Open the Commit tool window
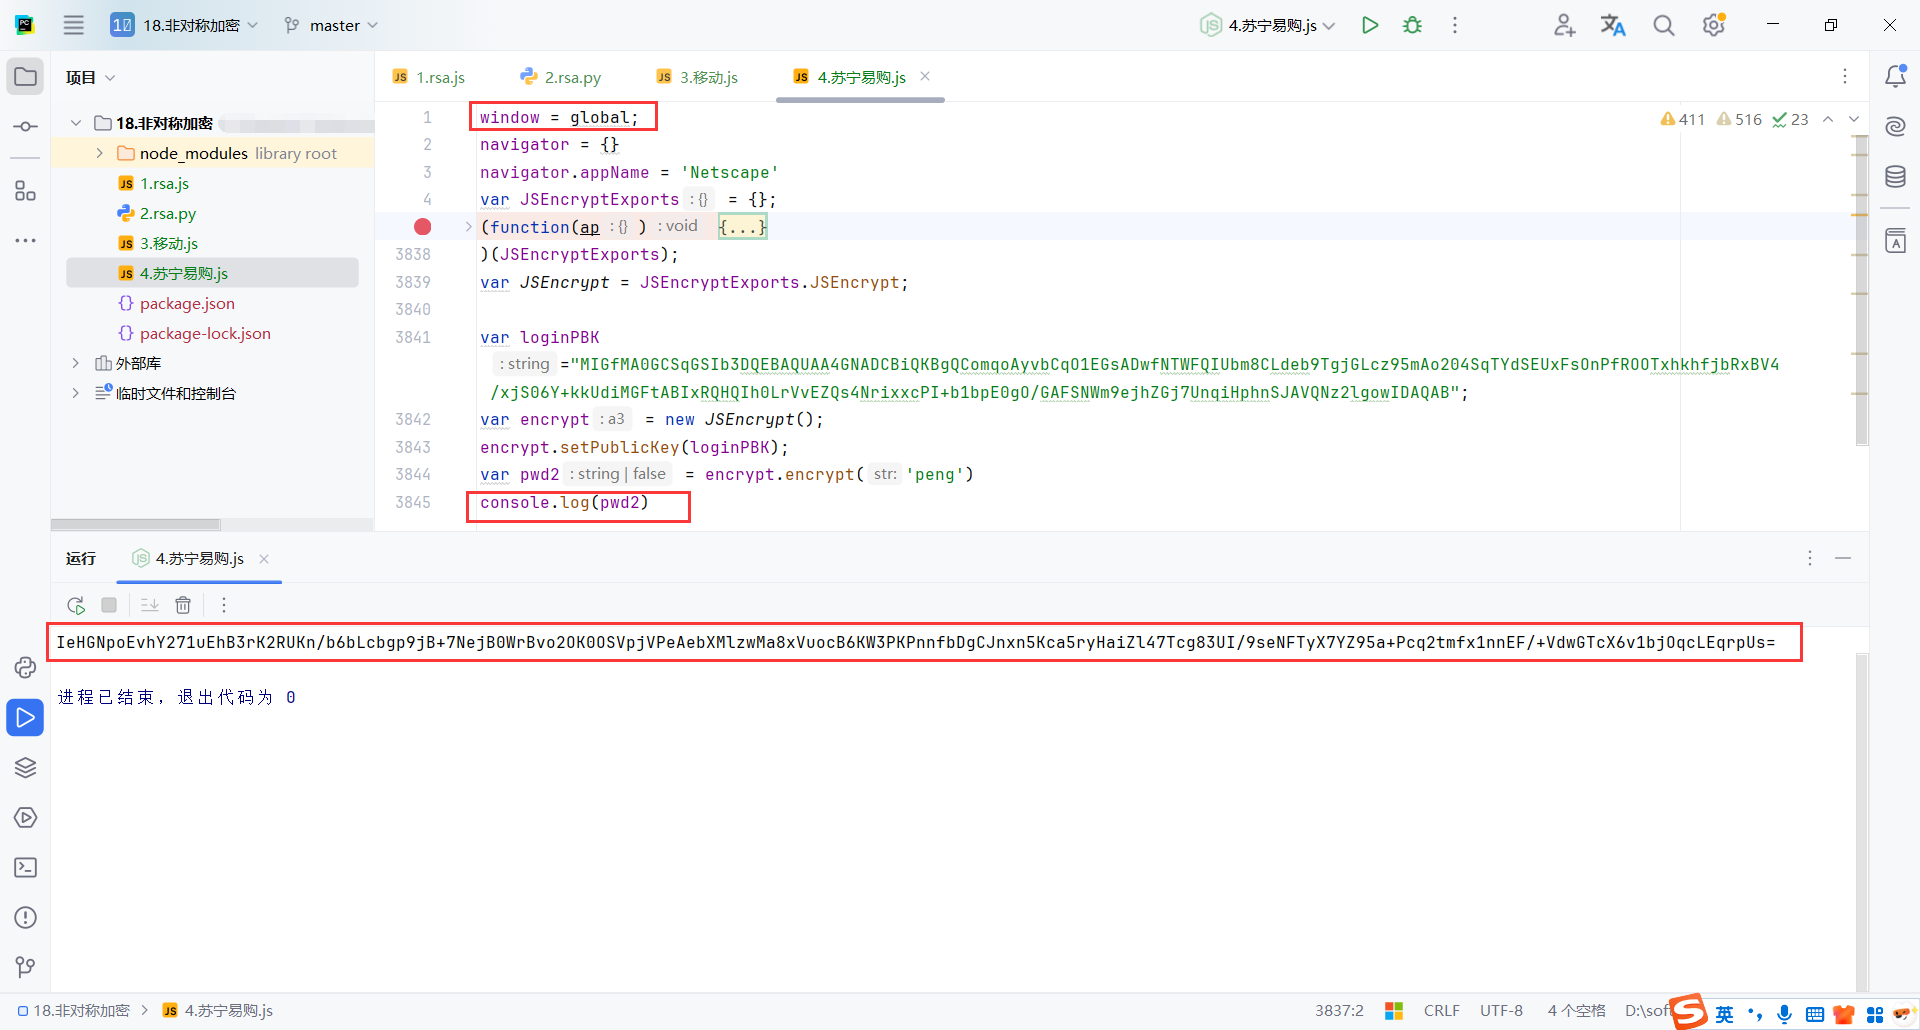This screenshot has width=1920, height=1030. point(25,127)
